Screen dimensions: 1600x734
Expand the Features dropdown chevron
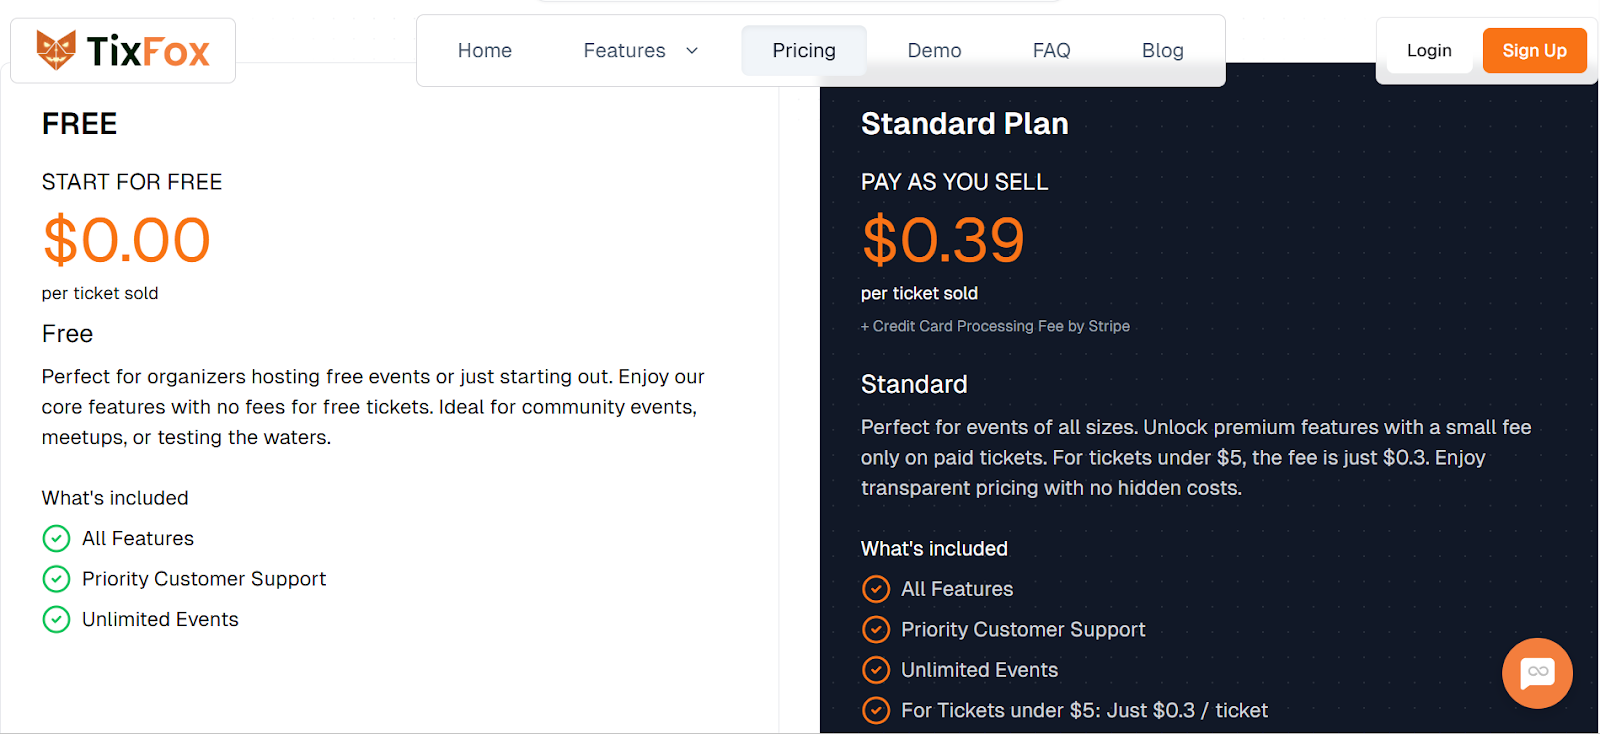[692, 51]
